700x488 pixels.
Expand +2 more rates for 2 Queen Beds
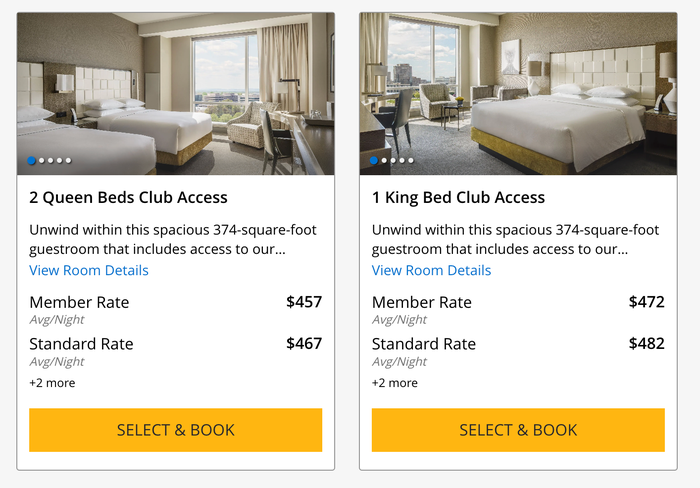point(52,383)
